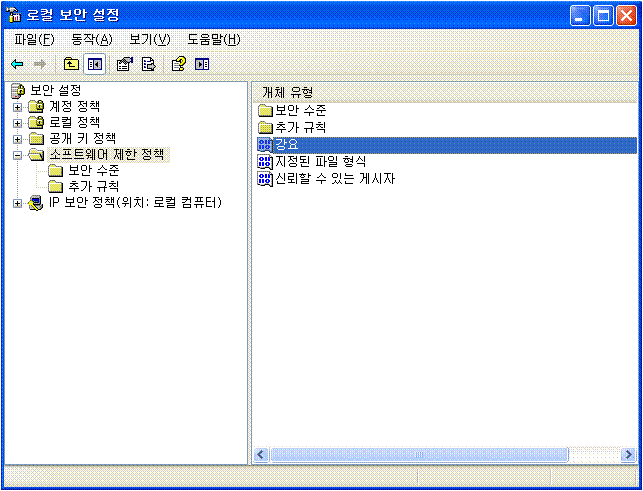Select the highlighted 강요 row text
Viewport: 643px width, 491px height.
[287, 145]
